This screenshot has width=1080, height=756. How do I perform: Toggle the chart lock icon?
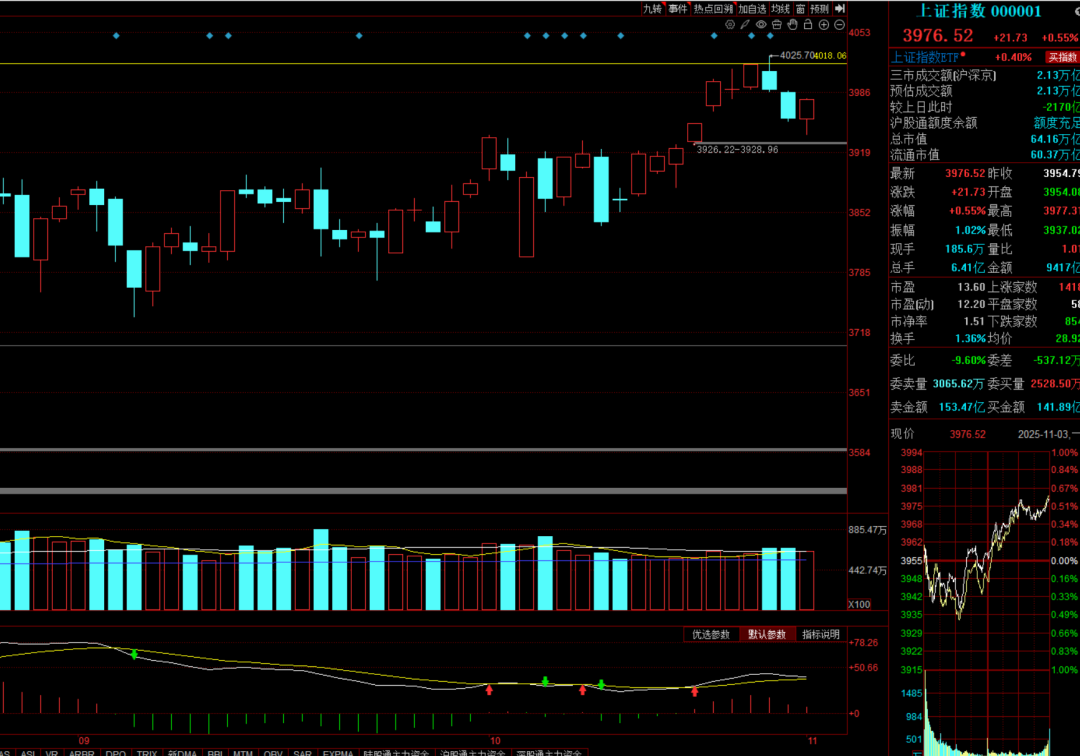point(807,24)
